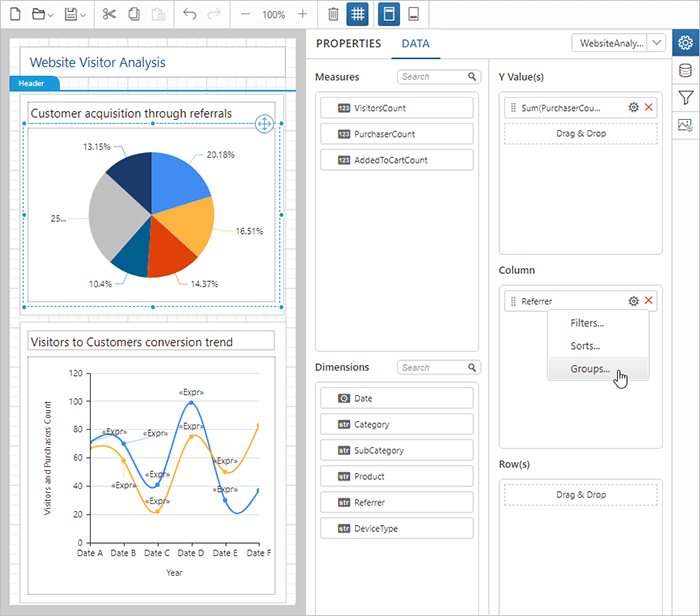Click the Copy icon in the toolbar
This screenshot has height=616, width=700.
(x=133, y=14)
